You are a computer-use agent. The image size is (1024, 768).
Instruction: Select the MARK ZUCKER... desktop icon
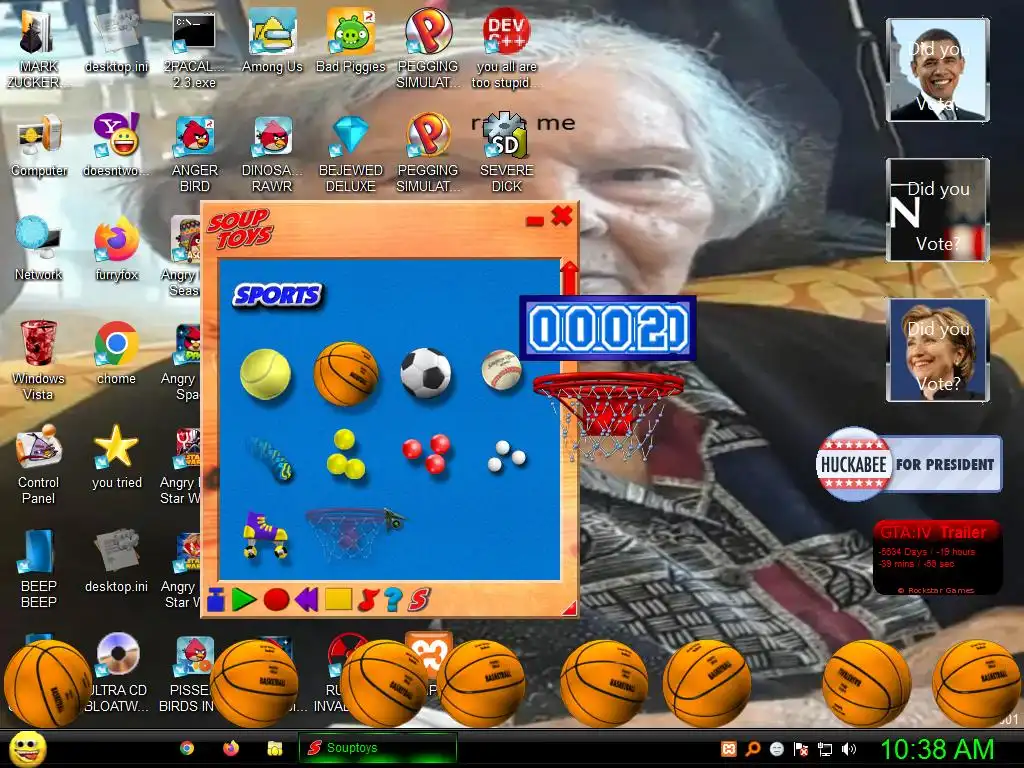click(38, 51)
